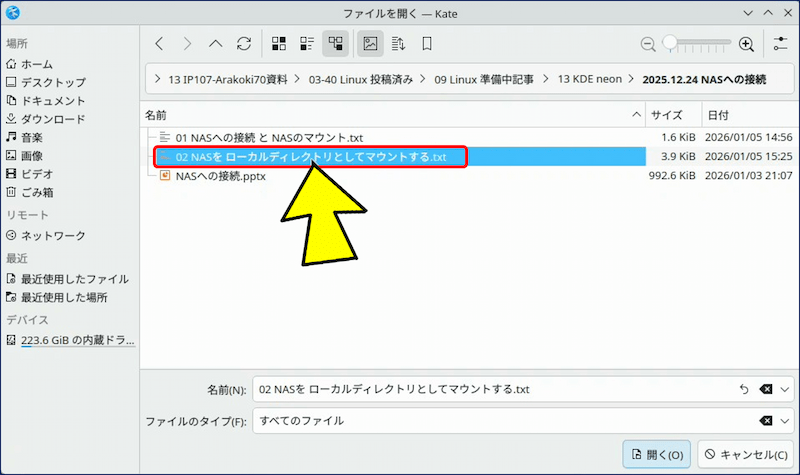Click the pptx file's presentation icon
This screenshot has height=475, width=800.
165,176
